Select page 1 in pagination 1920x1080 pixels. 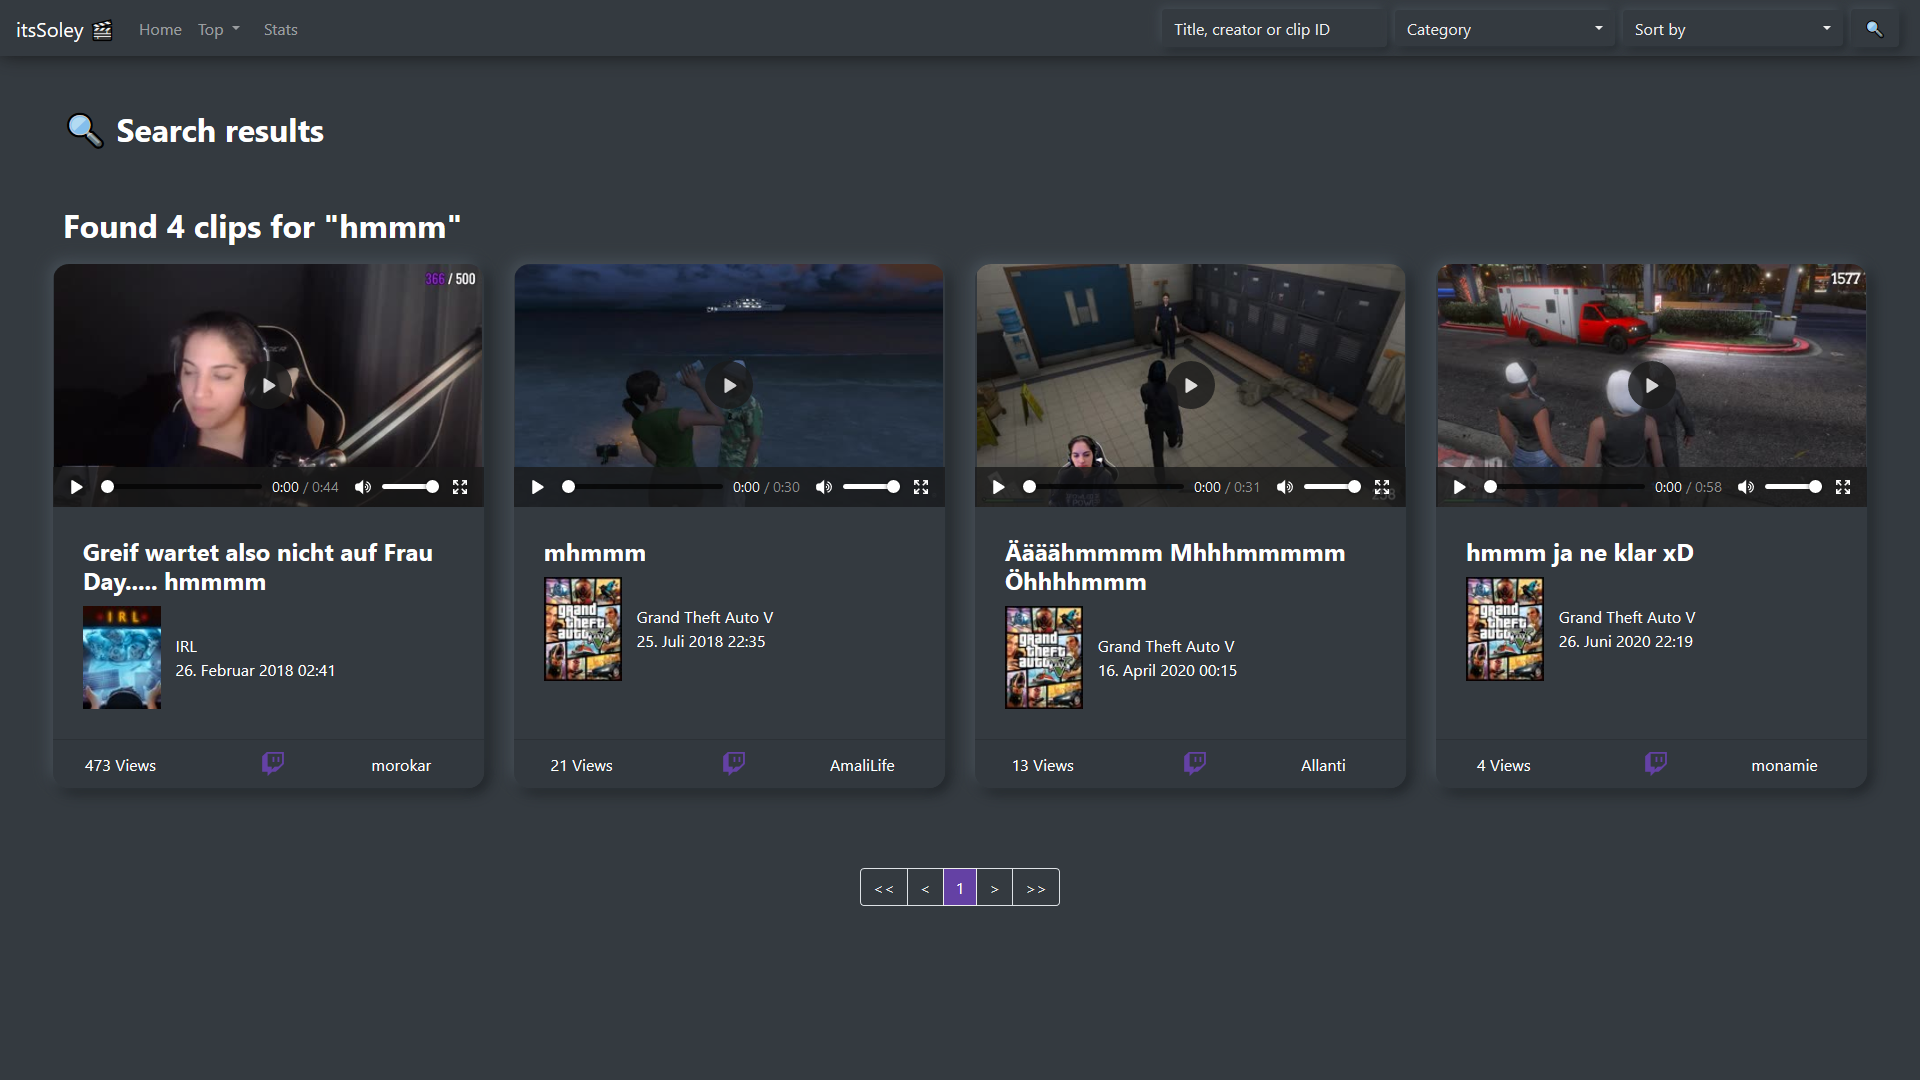pyautogui.click(x=960, y=888)
